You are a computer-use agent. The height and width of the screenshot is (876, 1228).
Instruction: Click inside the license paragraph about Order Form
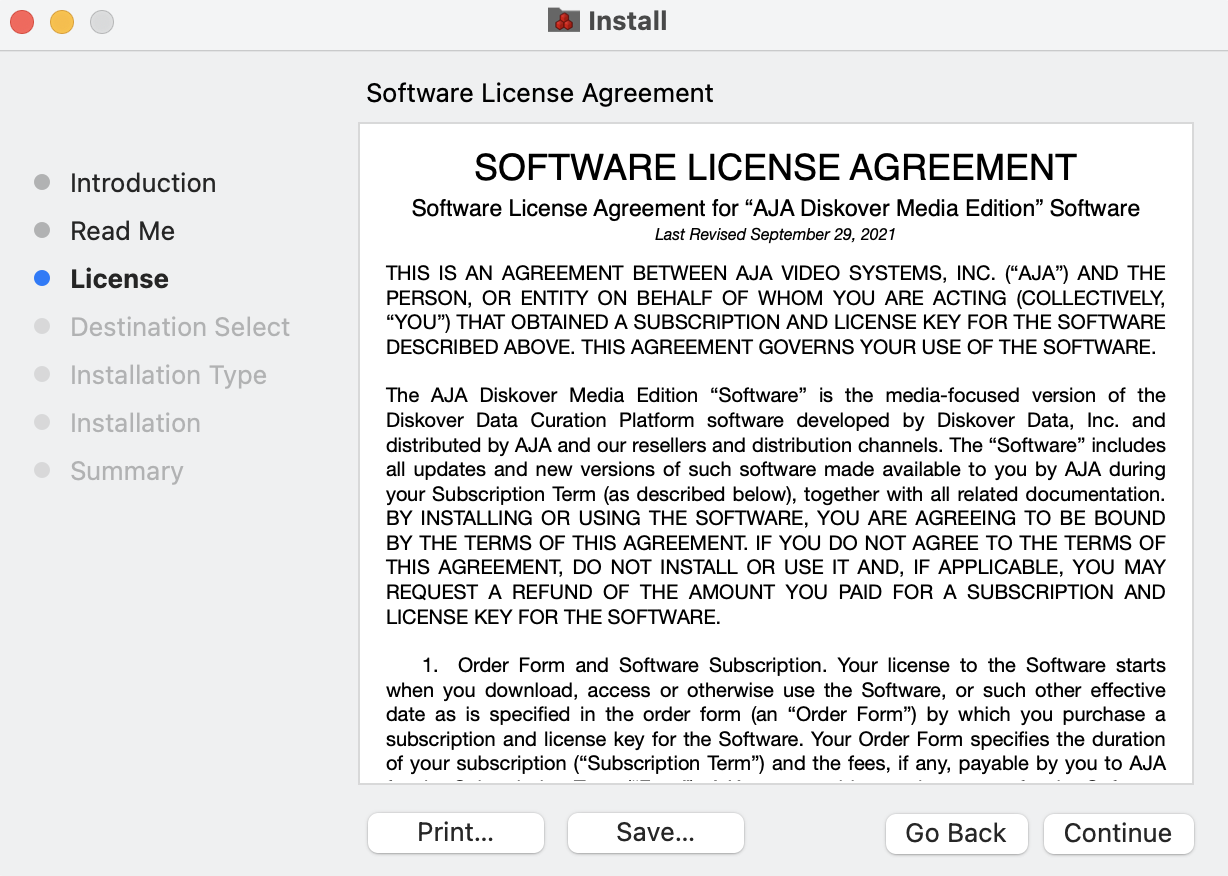775,715
